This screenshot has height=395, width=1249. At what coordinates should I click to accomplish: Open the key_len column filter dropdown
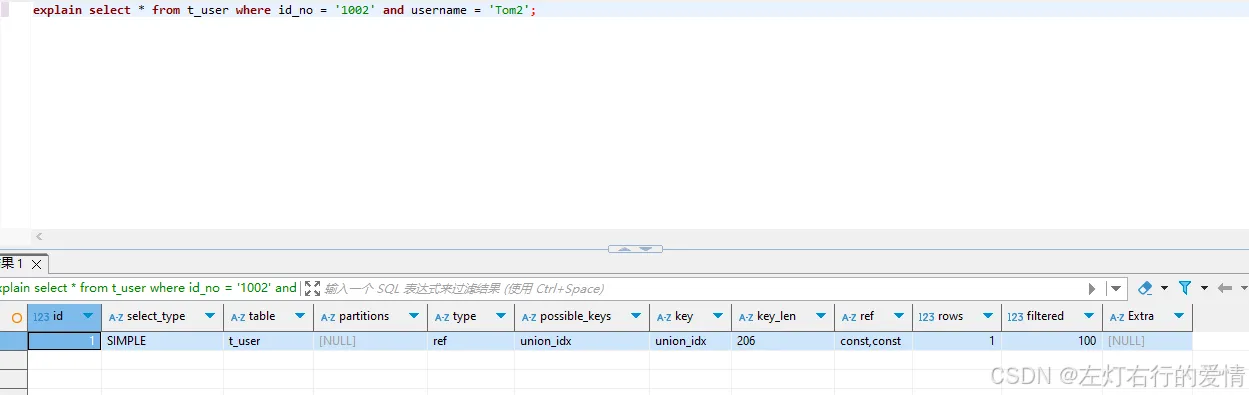click(x=821, y=316)
